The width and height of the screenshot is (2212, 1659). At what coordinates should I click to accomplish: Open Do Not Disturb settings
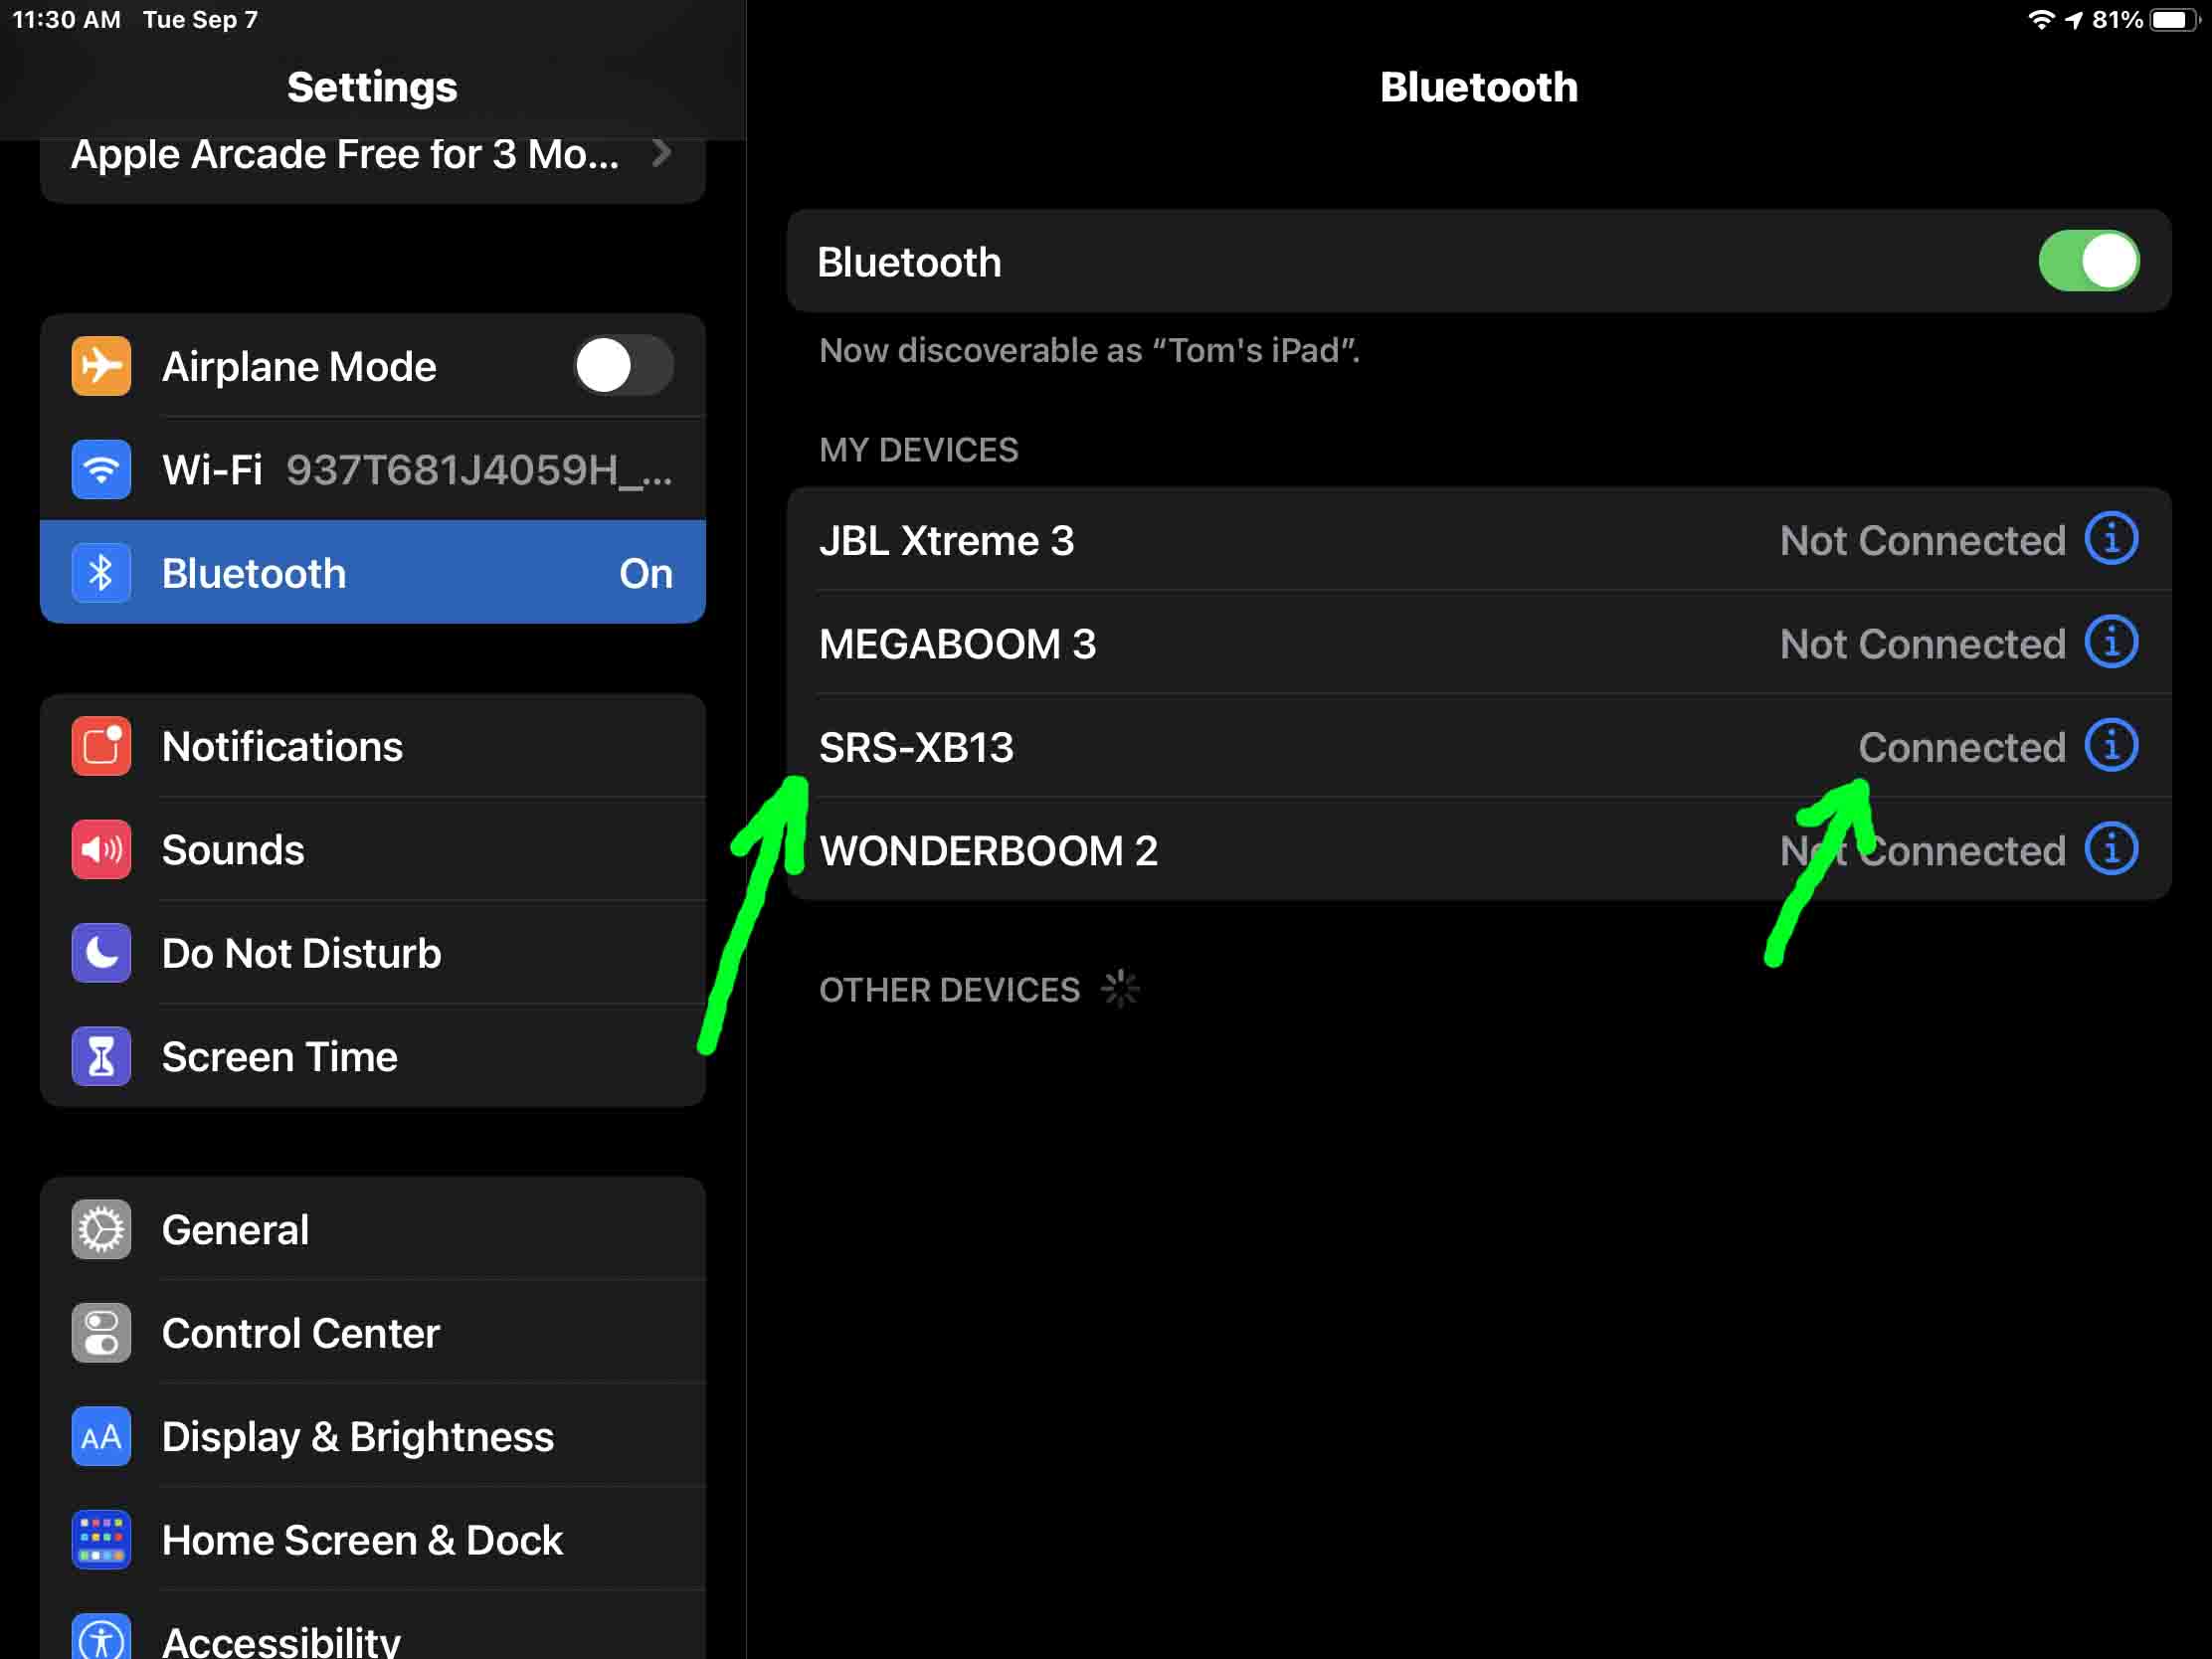373,953
